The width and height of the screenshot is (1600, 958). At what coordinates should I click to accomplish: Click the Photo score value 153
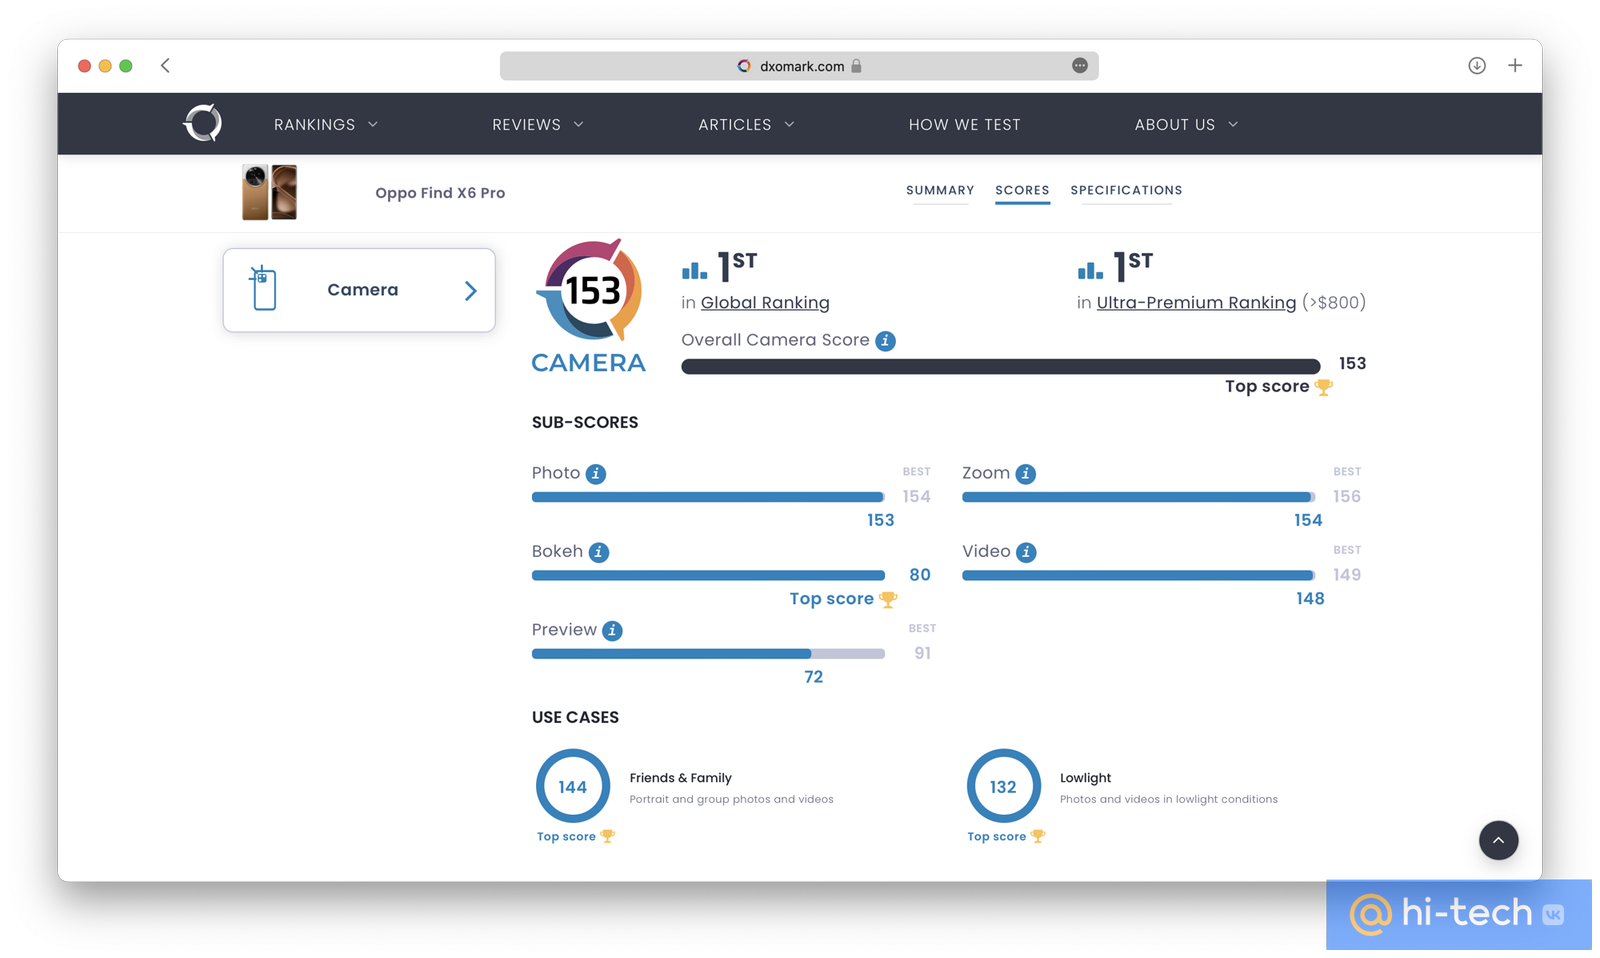click(x=880, y=521)
